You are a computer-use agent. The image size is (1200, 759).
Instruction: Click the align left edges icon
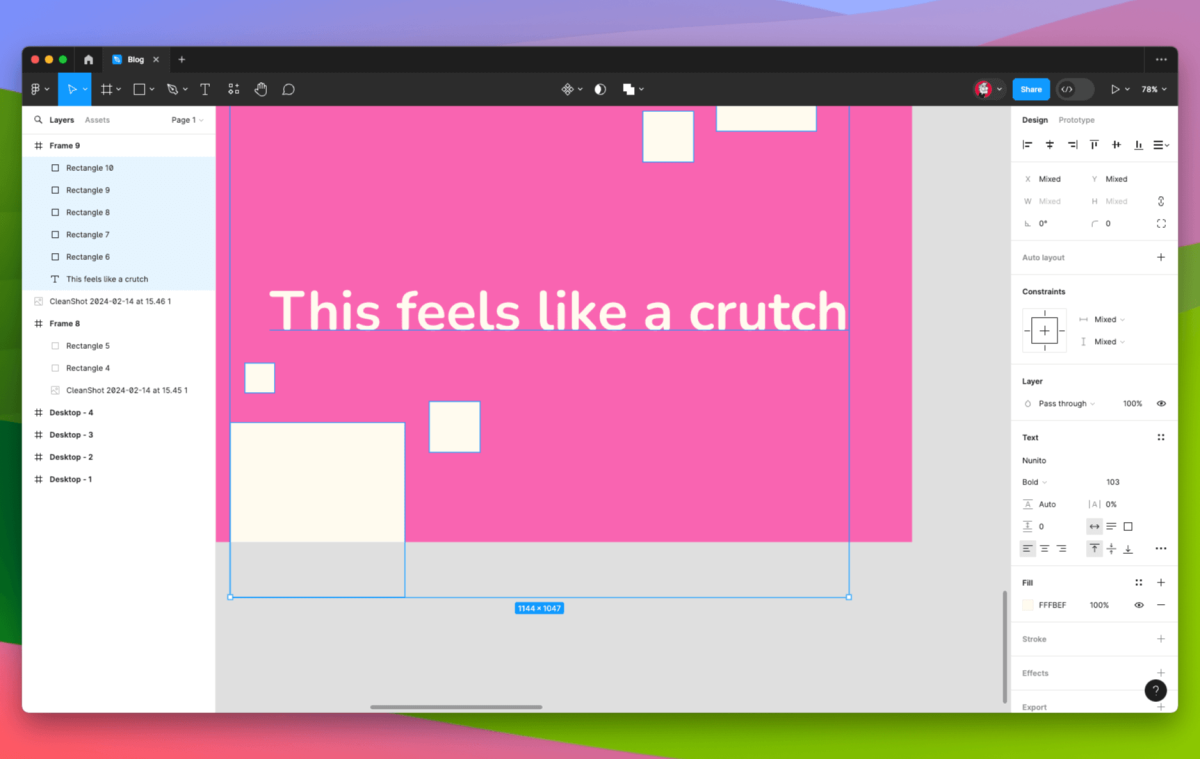click(x=1027, y=144)
